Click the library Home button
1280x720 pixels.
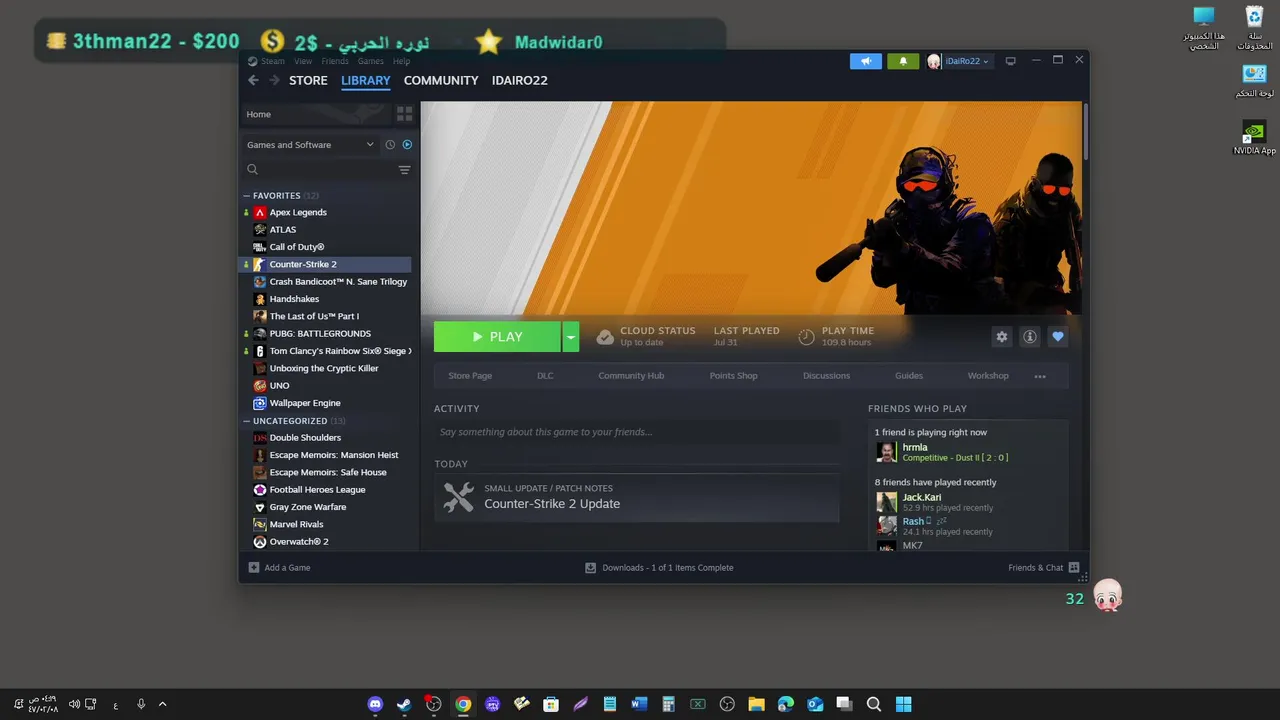pos(315,114)
